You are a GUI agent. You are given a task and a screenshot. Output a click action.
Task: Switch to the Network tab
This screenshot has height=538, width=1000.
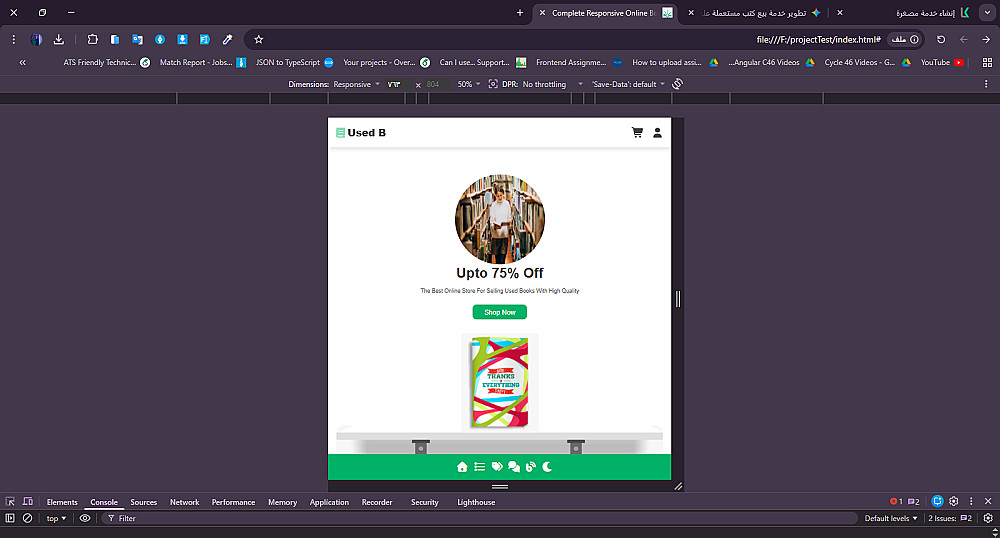pos(184,502)
